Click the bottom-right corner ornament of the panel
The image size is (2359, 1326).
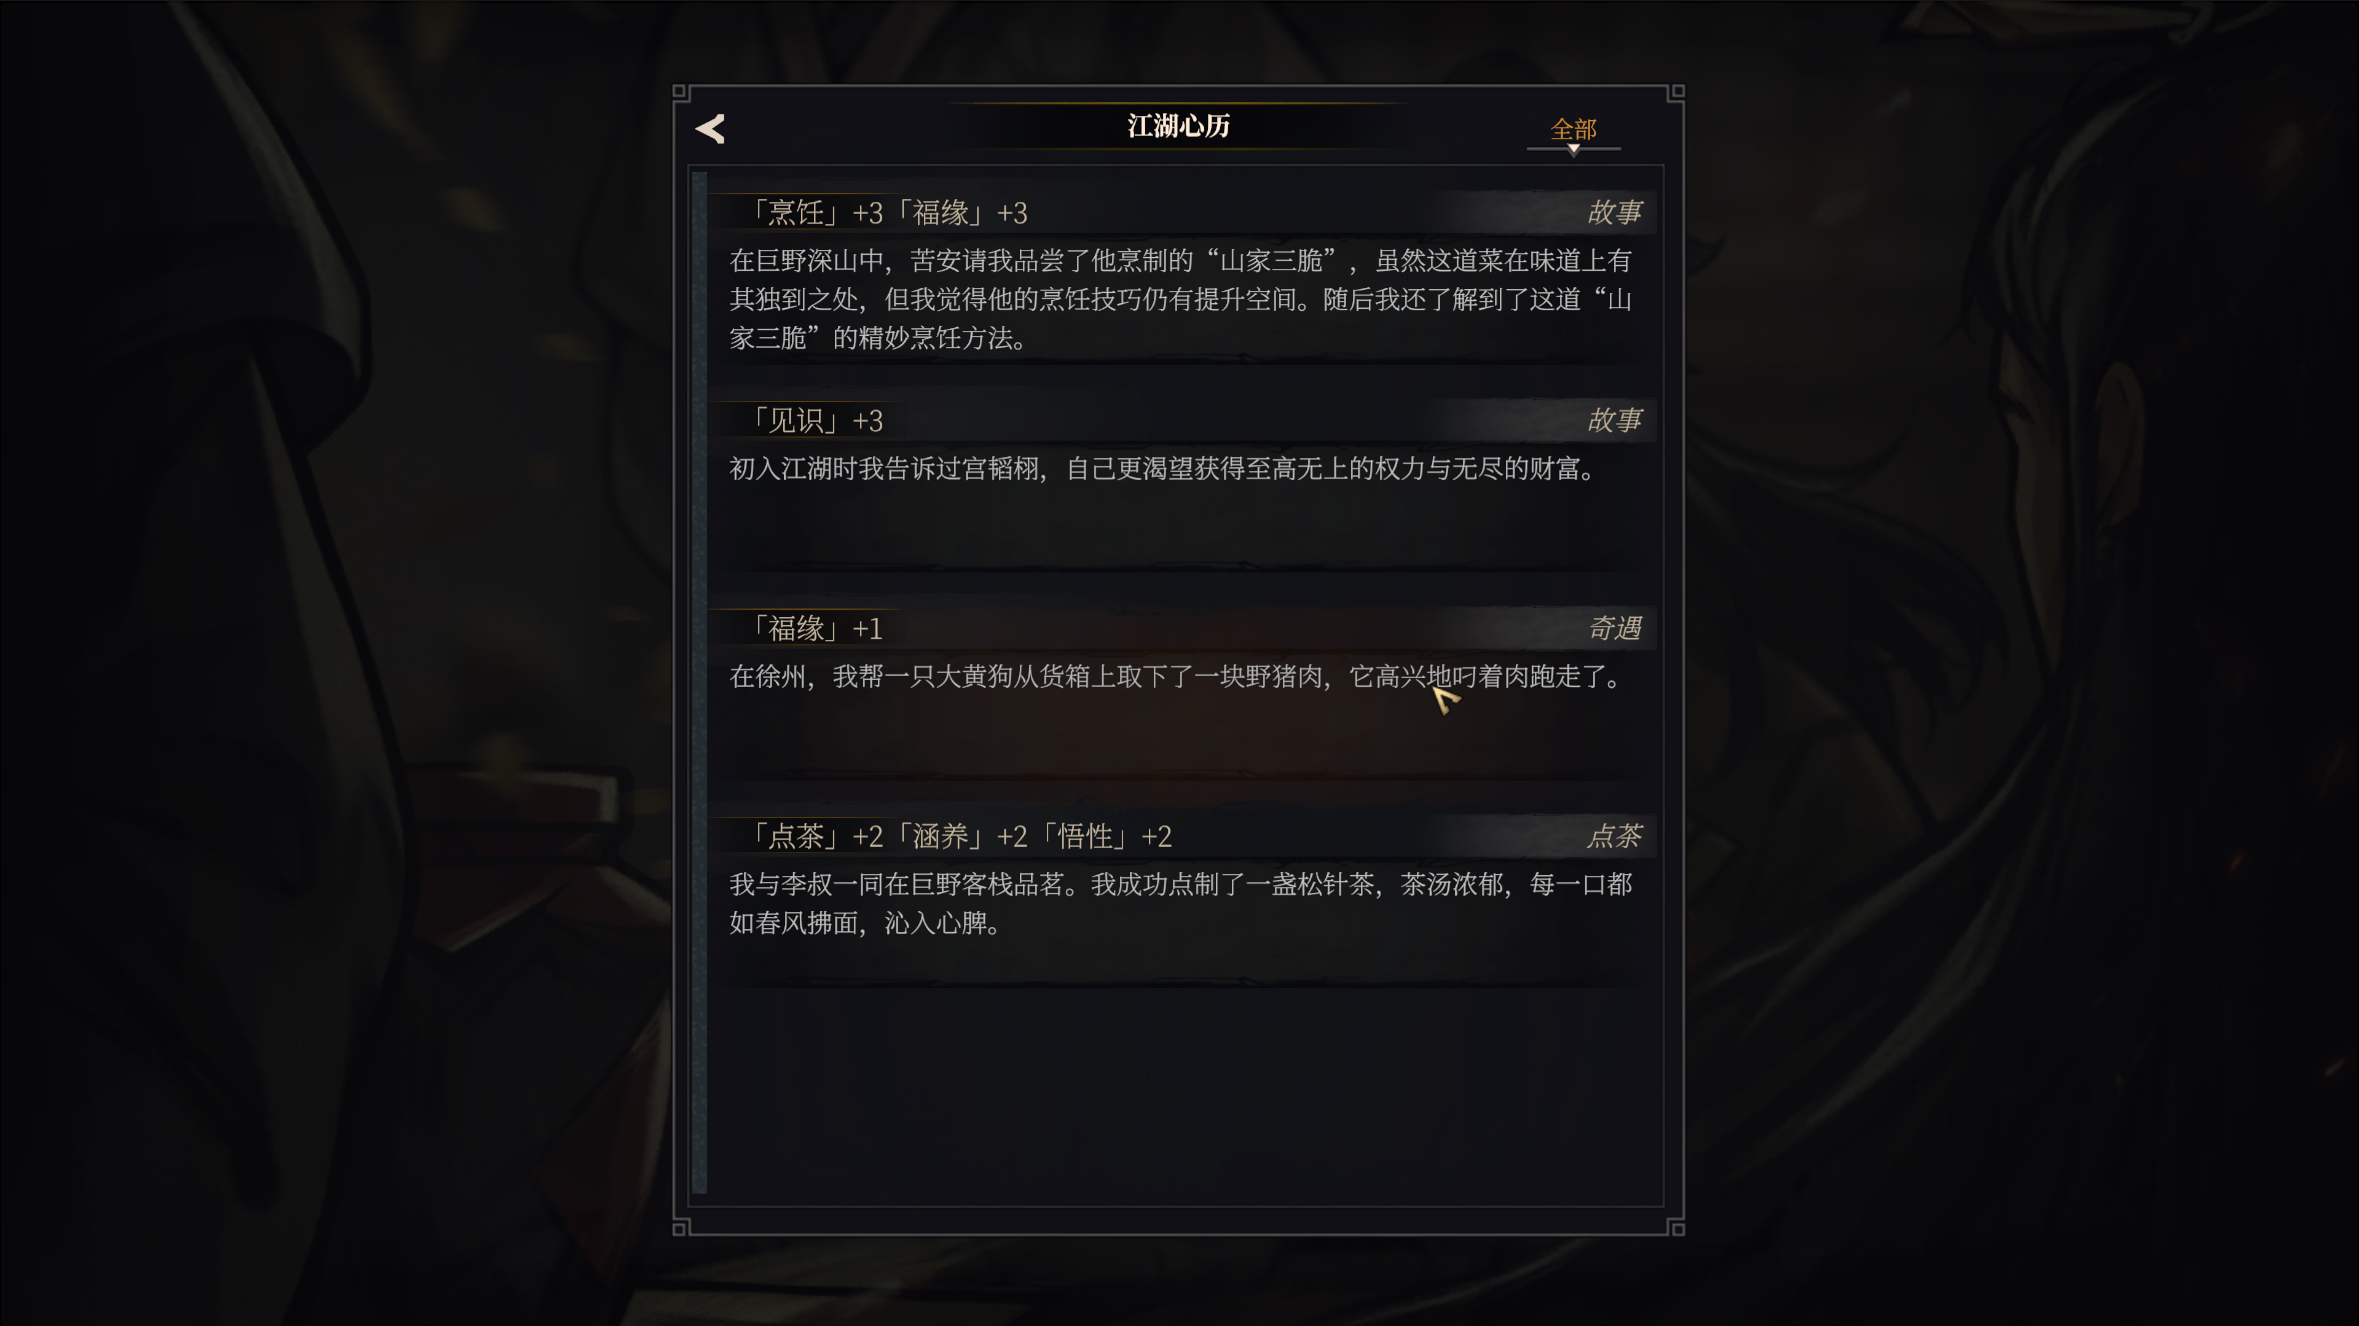(1676, 1228)
